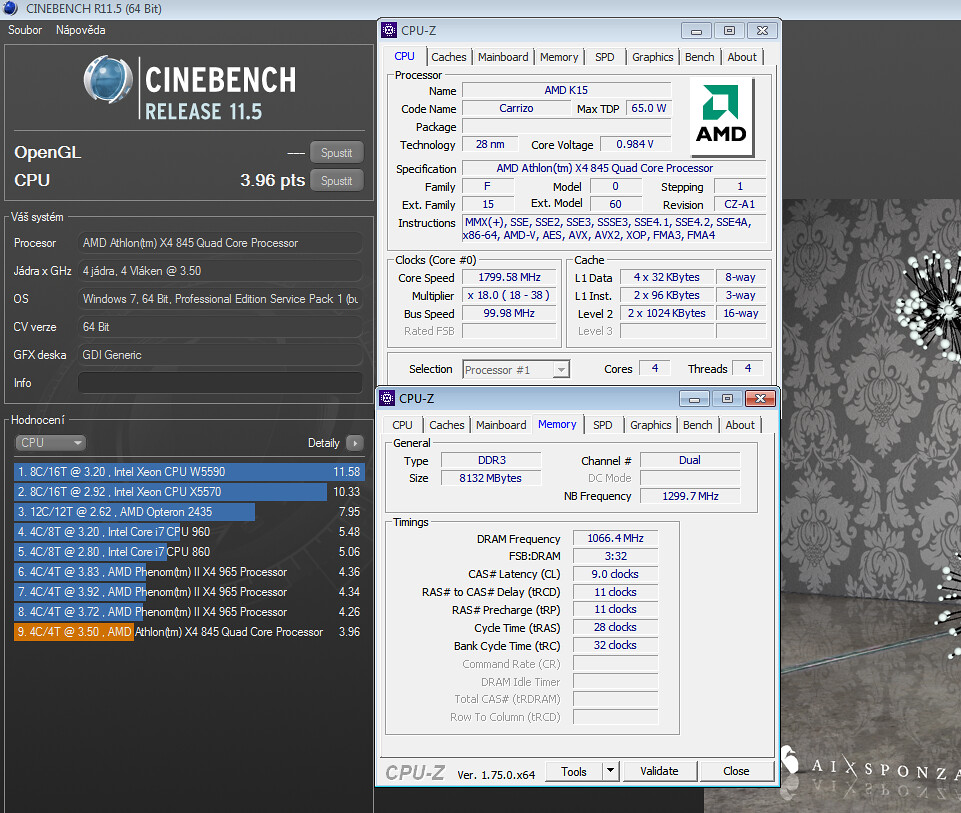This screenshot has width=961, height=813.
Task: Open the Tools dropdown arrow in CPU-Z
Action: pos(610,771)
